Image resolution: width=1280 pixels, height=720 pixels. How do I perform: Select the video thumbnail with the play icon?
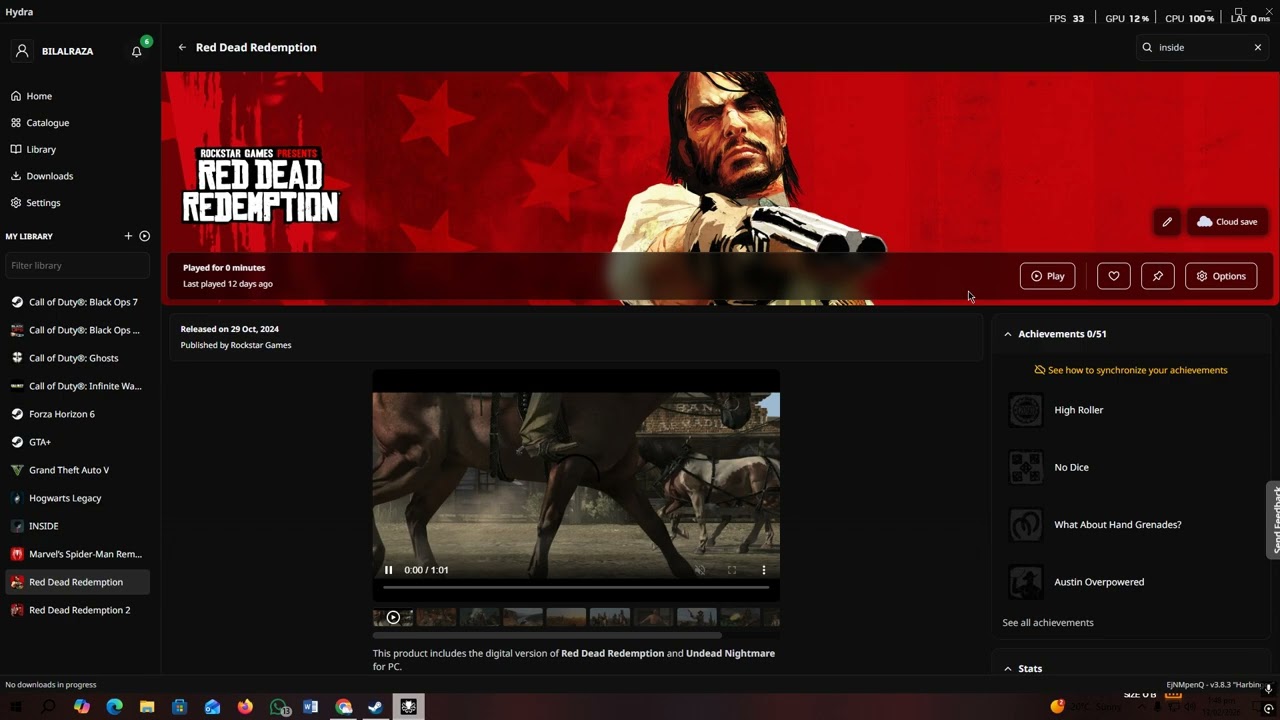(393, 617)
